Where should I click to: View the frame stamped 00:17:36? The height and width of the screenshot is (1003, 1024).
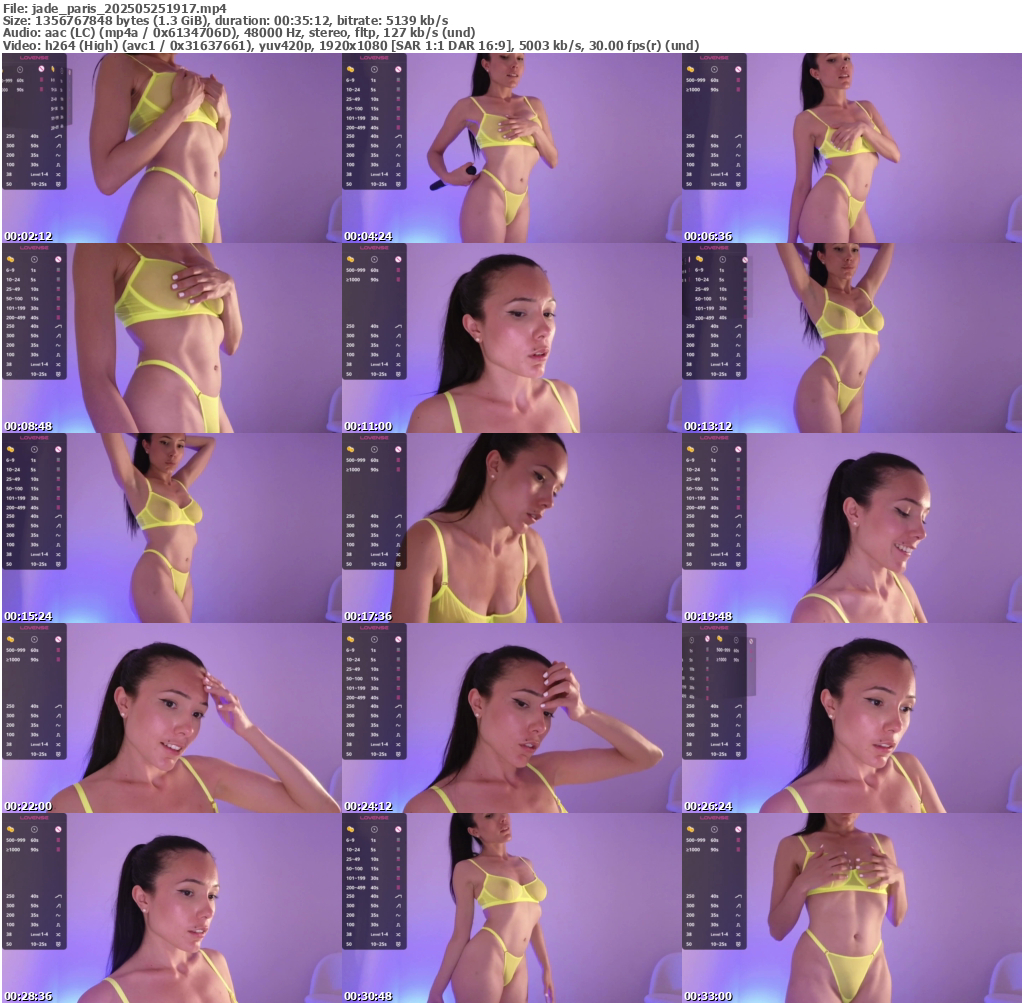(x=511, y=528)
